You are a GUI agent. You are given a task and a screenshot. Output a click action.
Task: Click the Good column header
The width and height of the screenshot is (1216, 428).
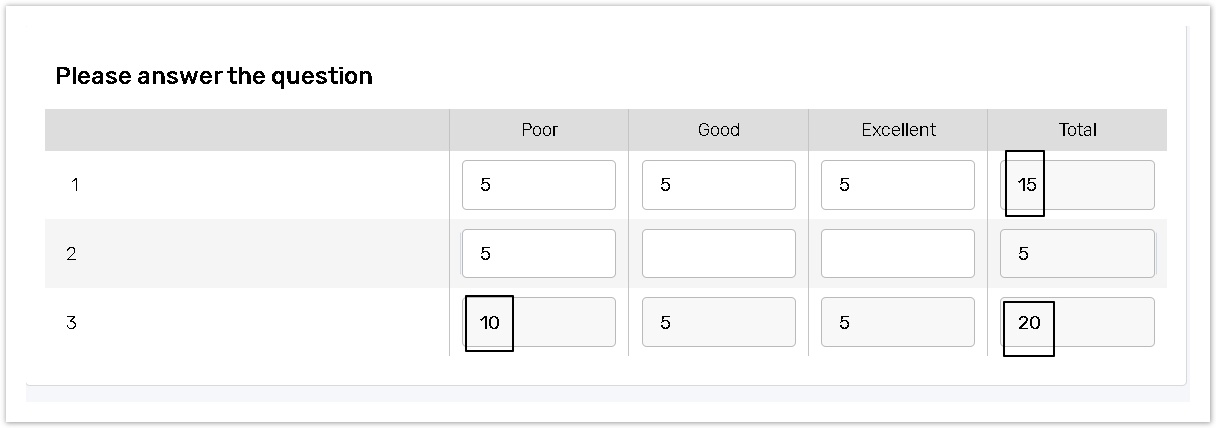718,130
